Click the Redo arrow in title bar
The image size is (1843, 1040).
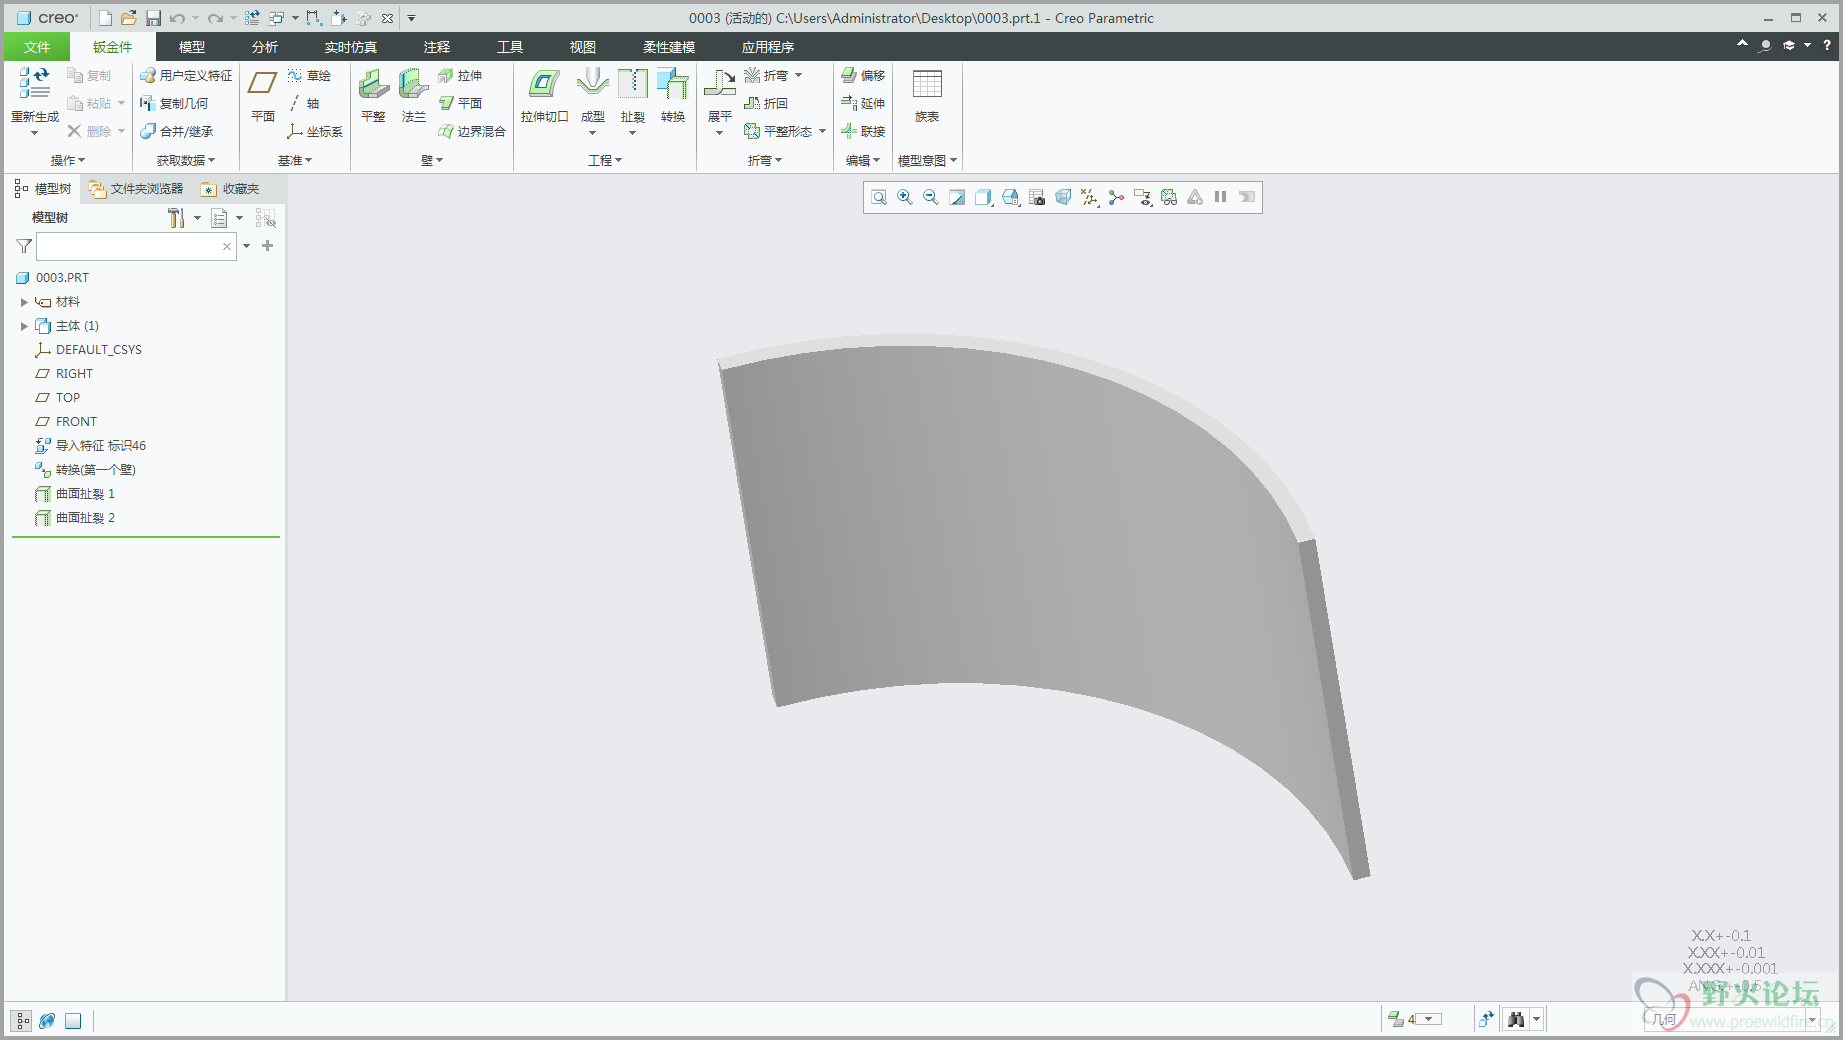tap(215, 18)
